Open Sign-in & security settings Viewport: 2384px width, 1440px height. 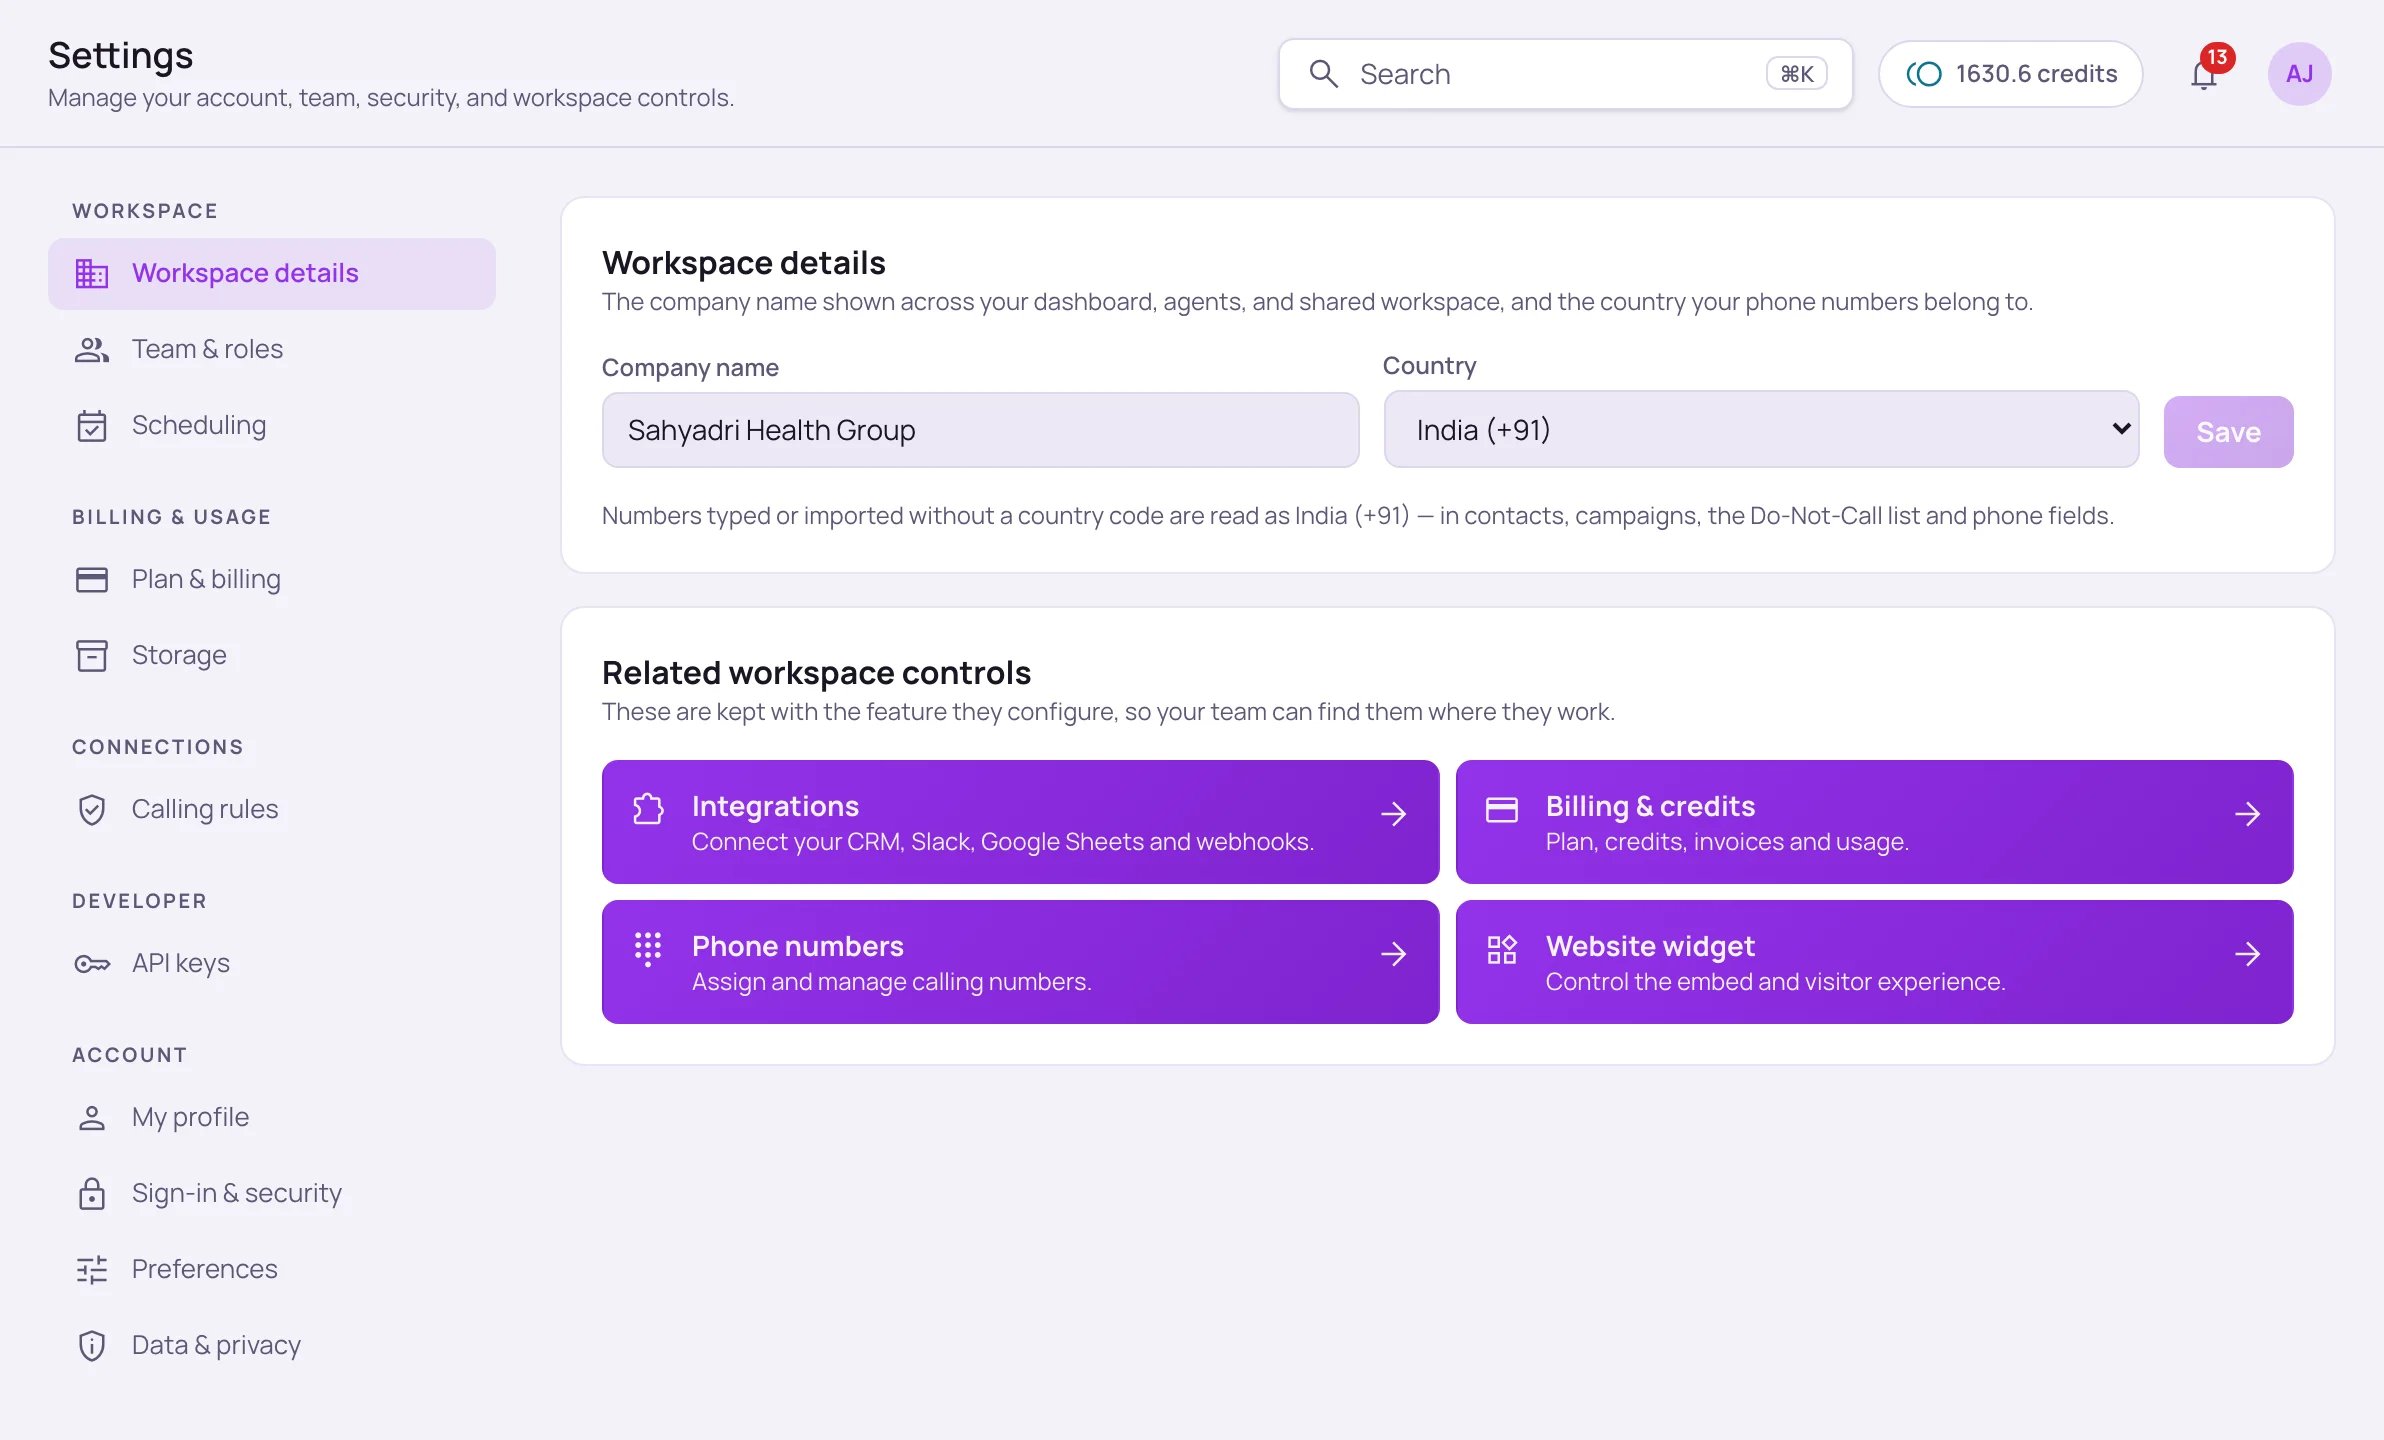[x=272, y=1193]
